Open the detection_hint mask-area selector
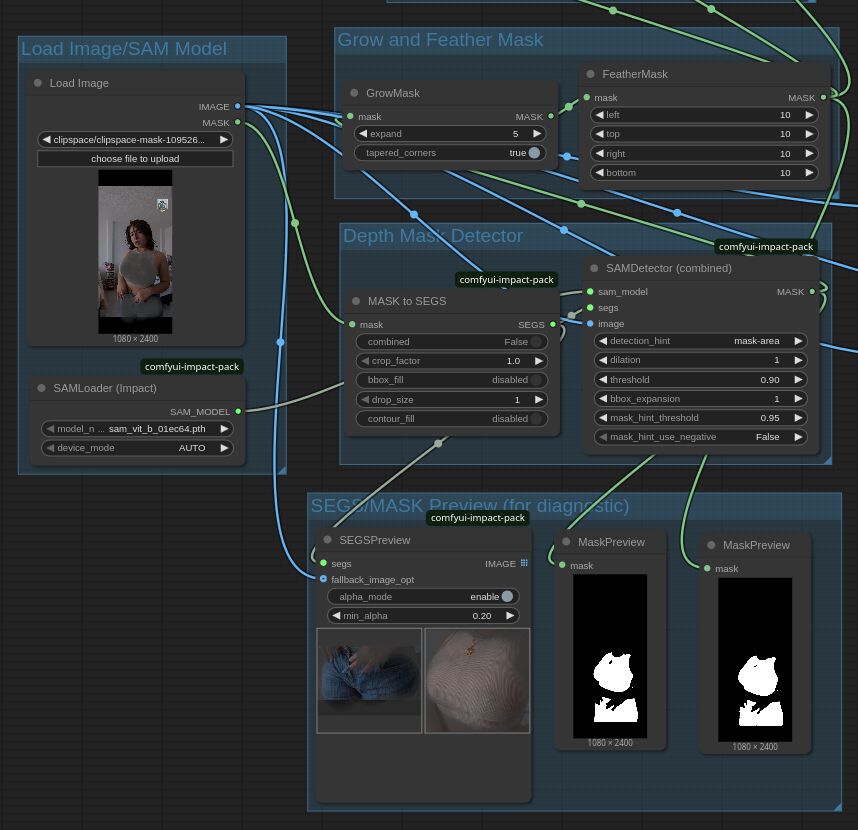This screenshot has width=858, height=830. (700, 340)
